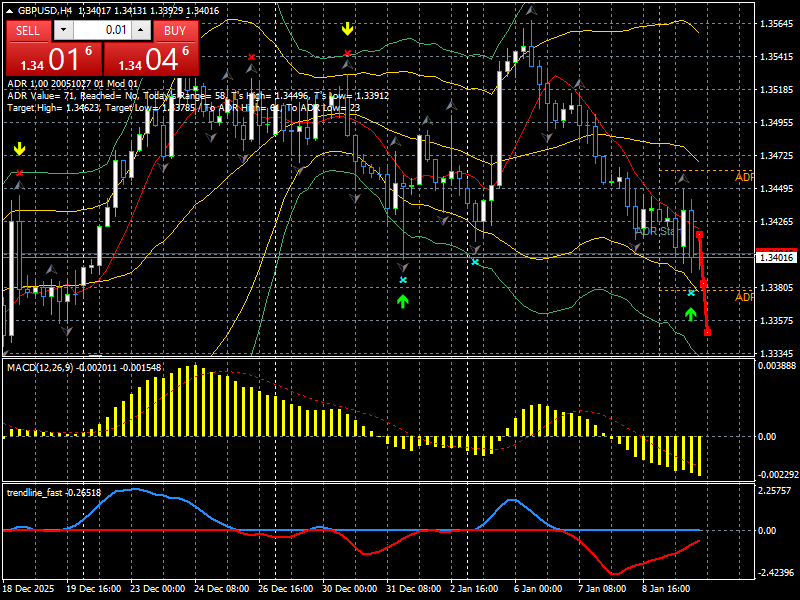The height and width of the screenshot is (600, 800).
Task: Click the Target High= 1.34623 info line
Action: pos(184,108)
